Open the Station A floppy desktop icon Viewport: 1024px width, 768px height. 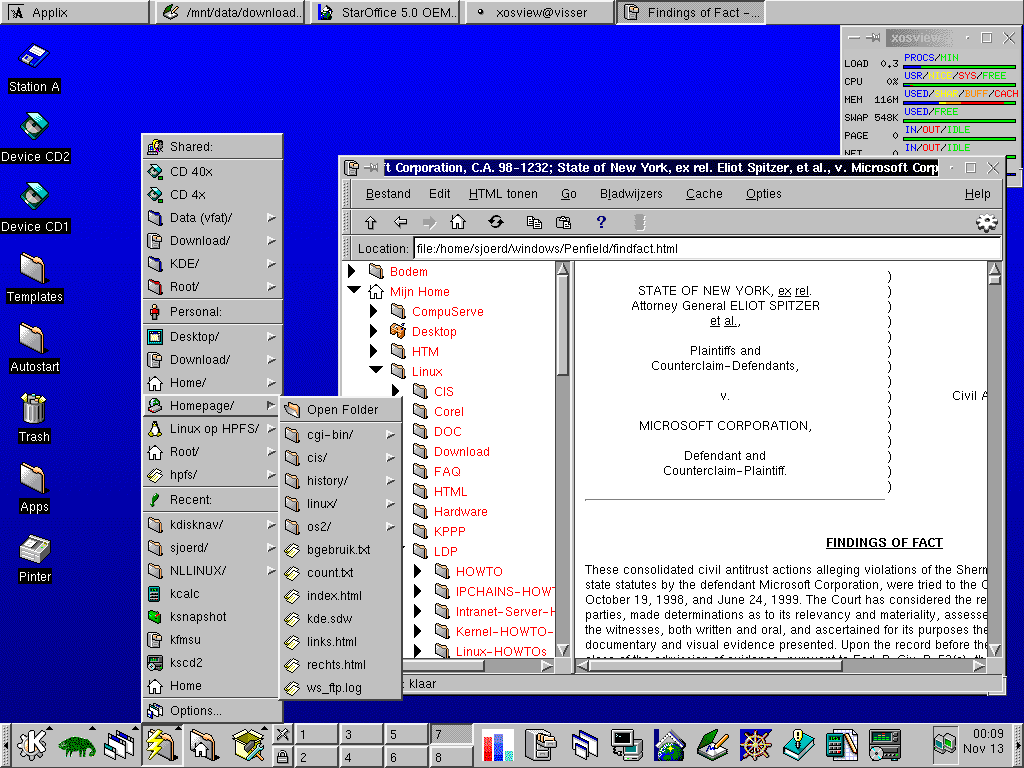(34, 57)
